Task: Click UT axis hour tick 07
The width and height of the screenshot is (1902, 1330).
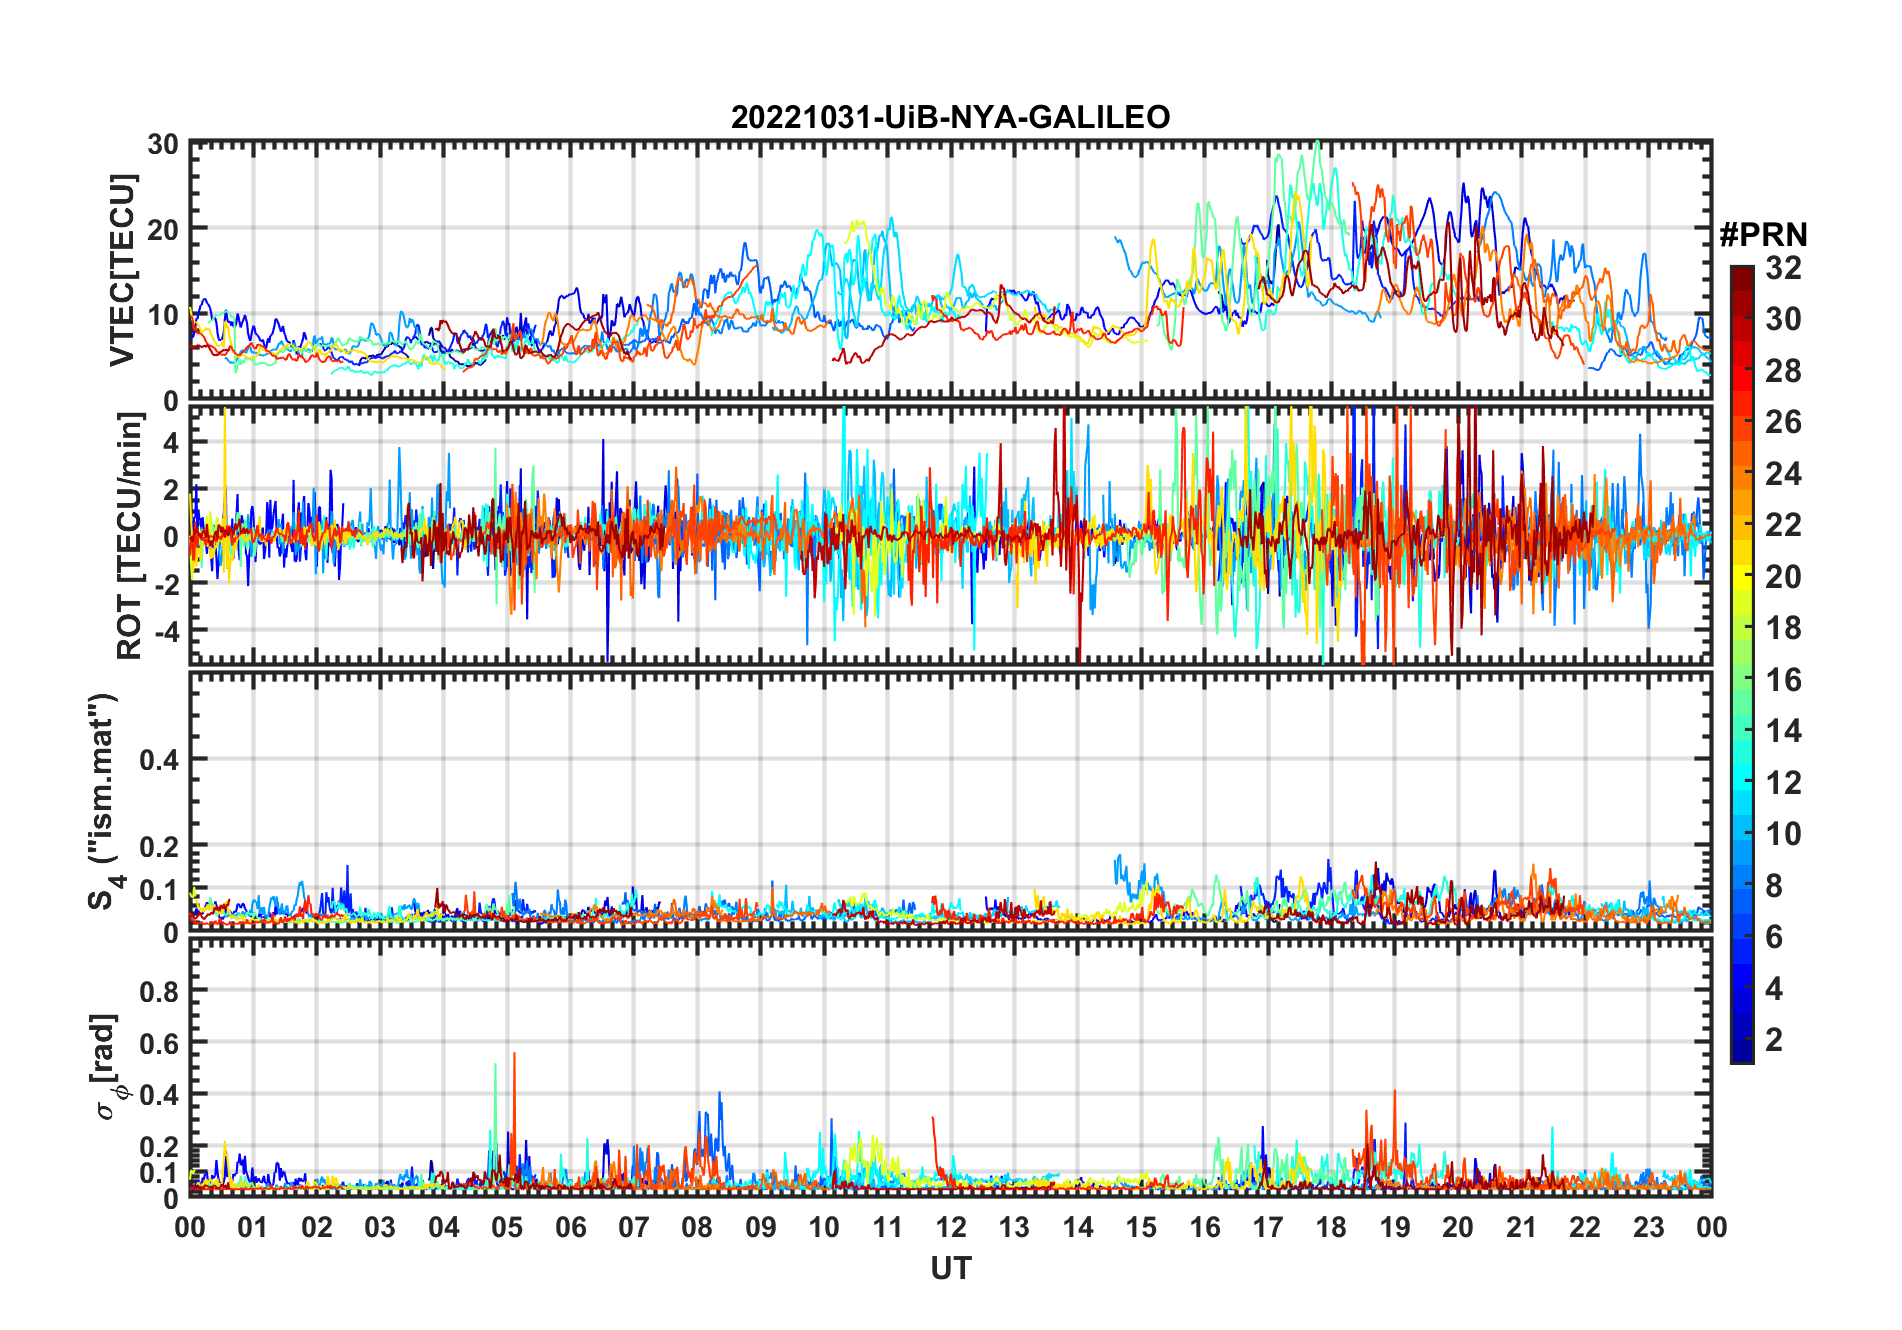Action: coord(634,1227)
